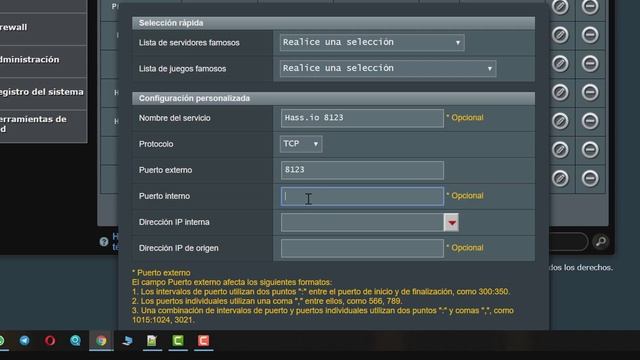Switch to Chrome in the taskbar
The image size is (640, 360).
(101, 340)
